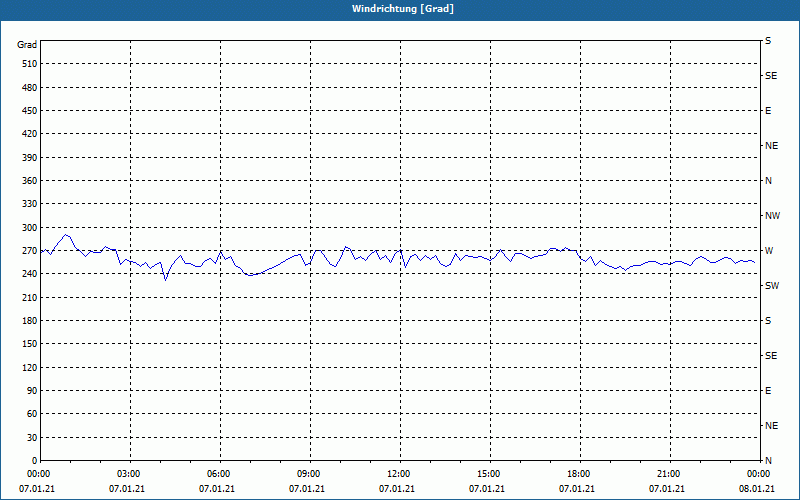The image size is (800, 500).
Task: Select the 07.01.21 date under 12:00
Action: 396,489
